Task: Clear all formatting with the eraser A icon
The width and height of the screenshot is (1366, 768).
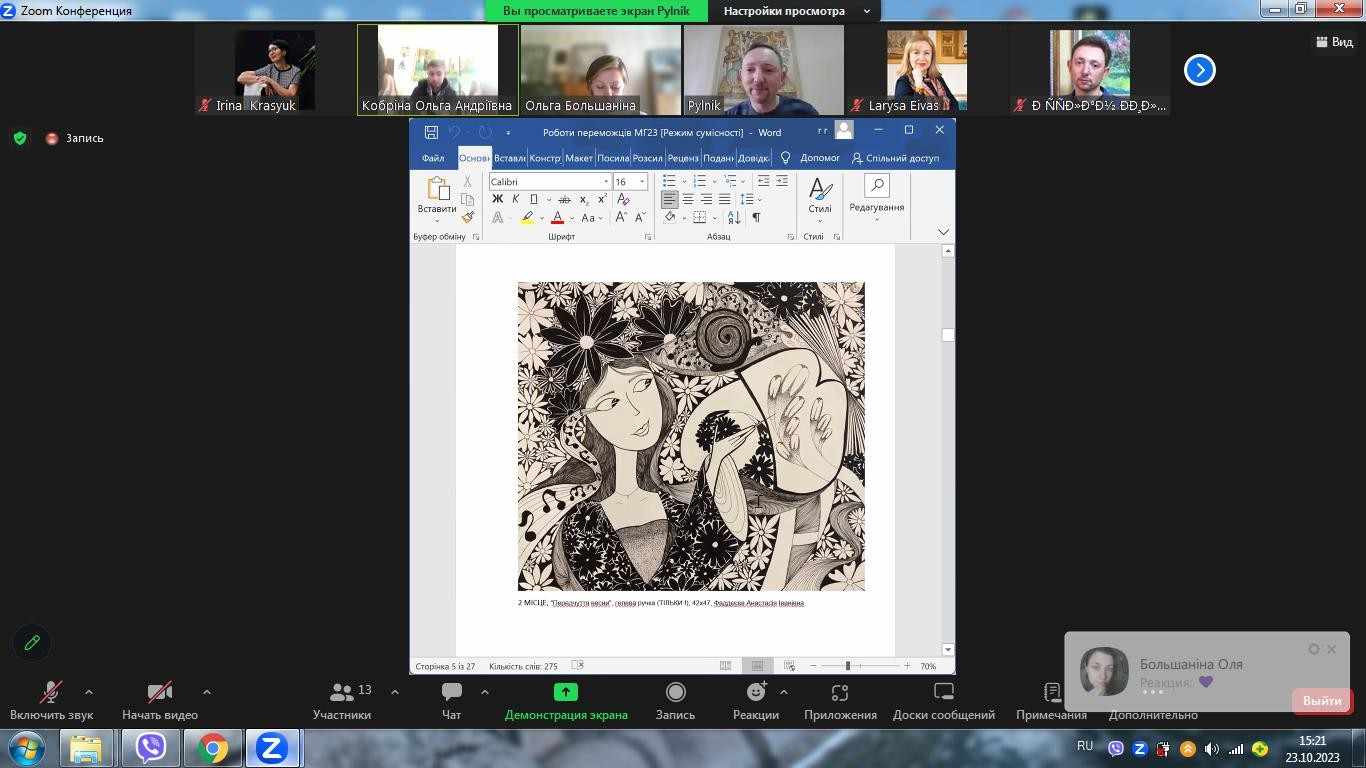Action: coord(624,199)
